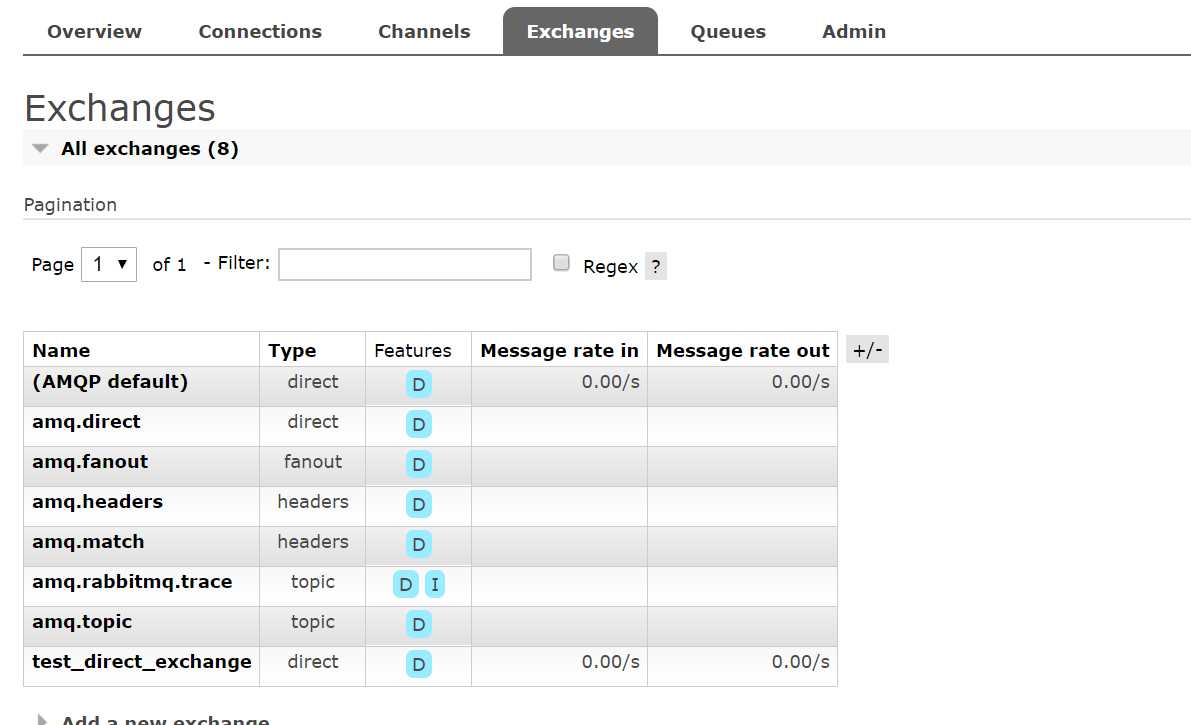Viewport: 1191px width, 725px height.
Task: Go to the Admin tab
Action: (x=854, y=32)
